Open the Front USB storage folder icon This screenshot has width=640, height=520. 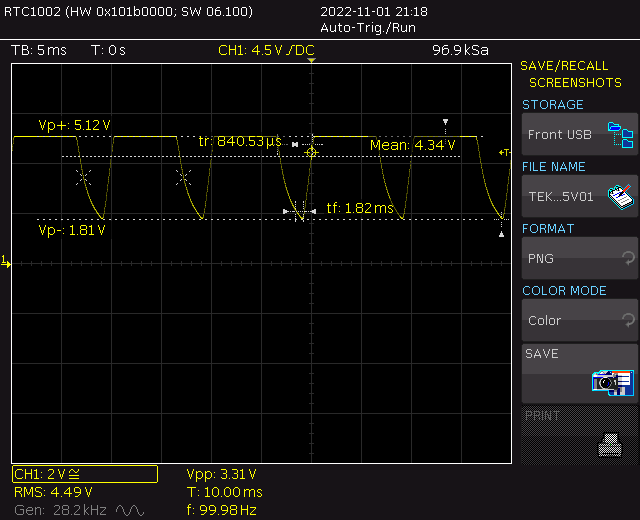click(x=621, y=134)
